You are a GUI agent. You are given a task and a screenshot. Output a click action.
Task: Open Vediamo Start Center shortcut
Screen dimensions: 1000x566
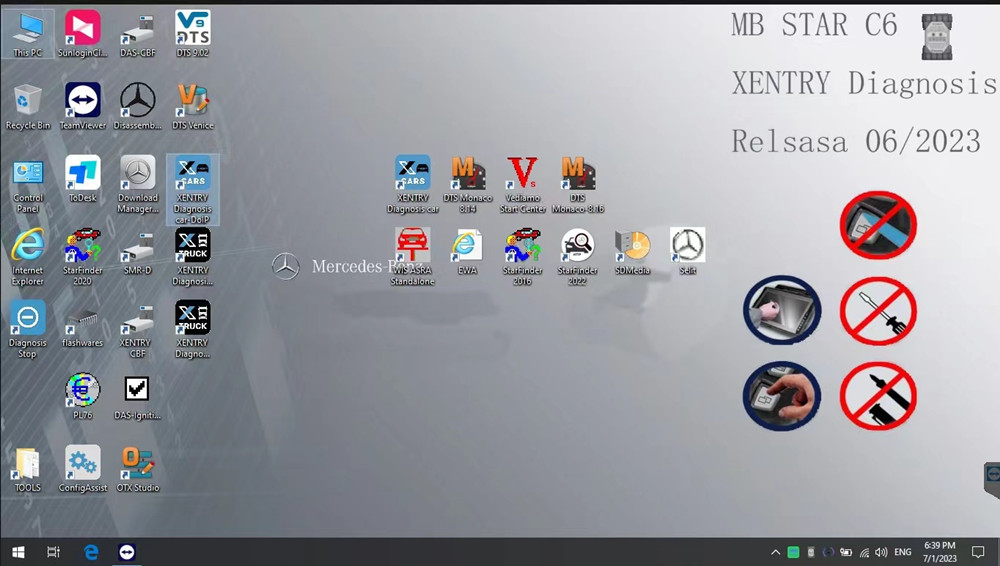click(x=522, y=174)
